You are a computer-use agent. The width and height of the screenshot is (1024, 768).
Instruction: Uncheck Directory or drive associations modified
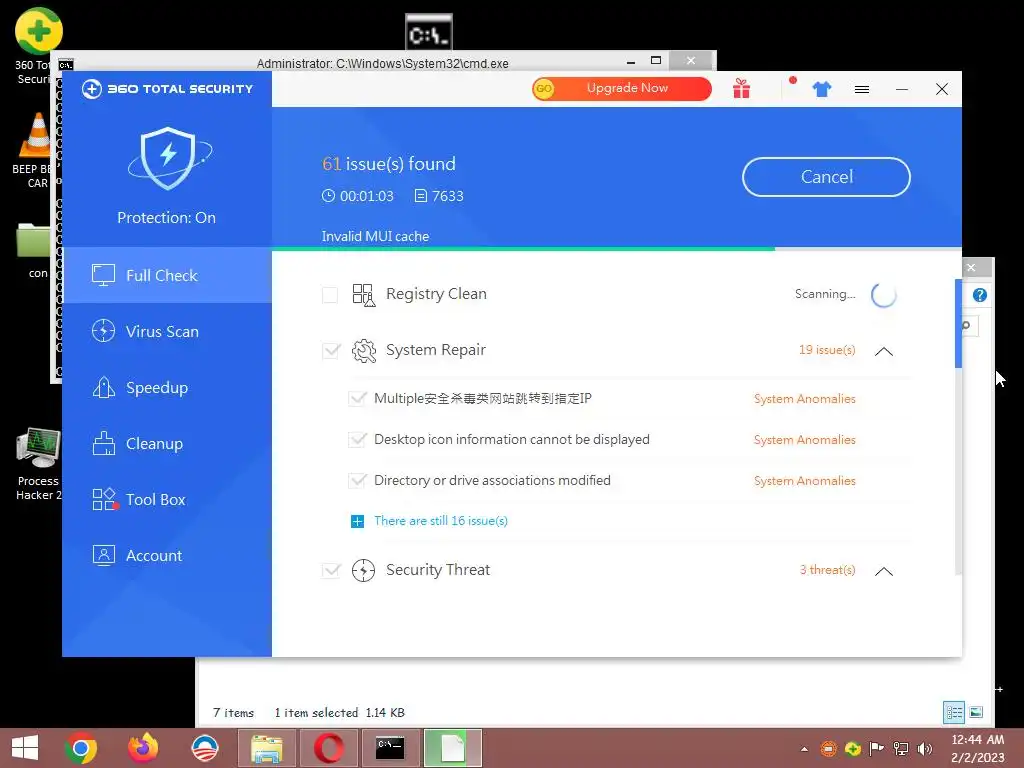[x=357, y=481]
